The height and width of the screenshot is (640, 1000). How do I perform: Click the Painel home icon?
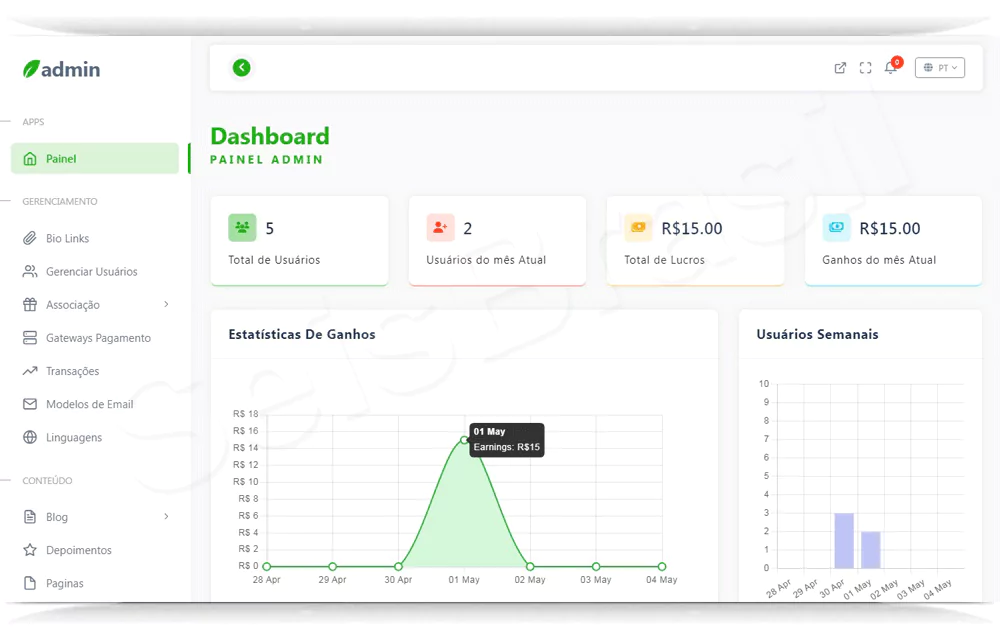click(30, 159)
